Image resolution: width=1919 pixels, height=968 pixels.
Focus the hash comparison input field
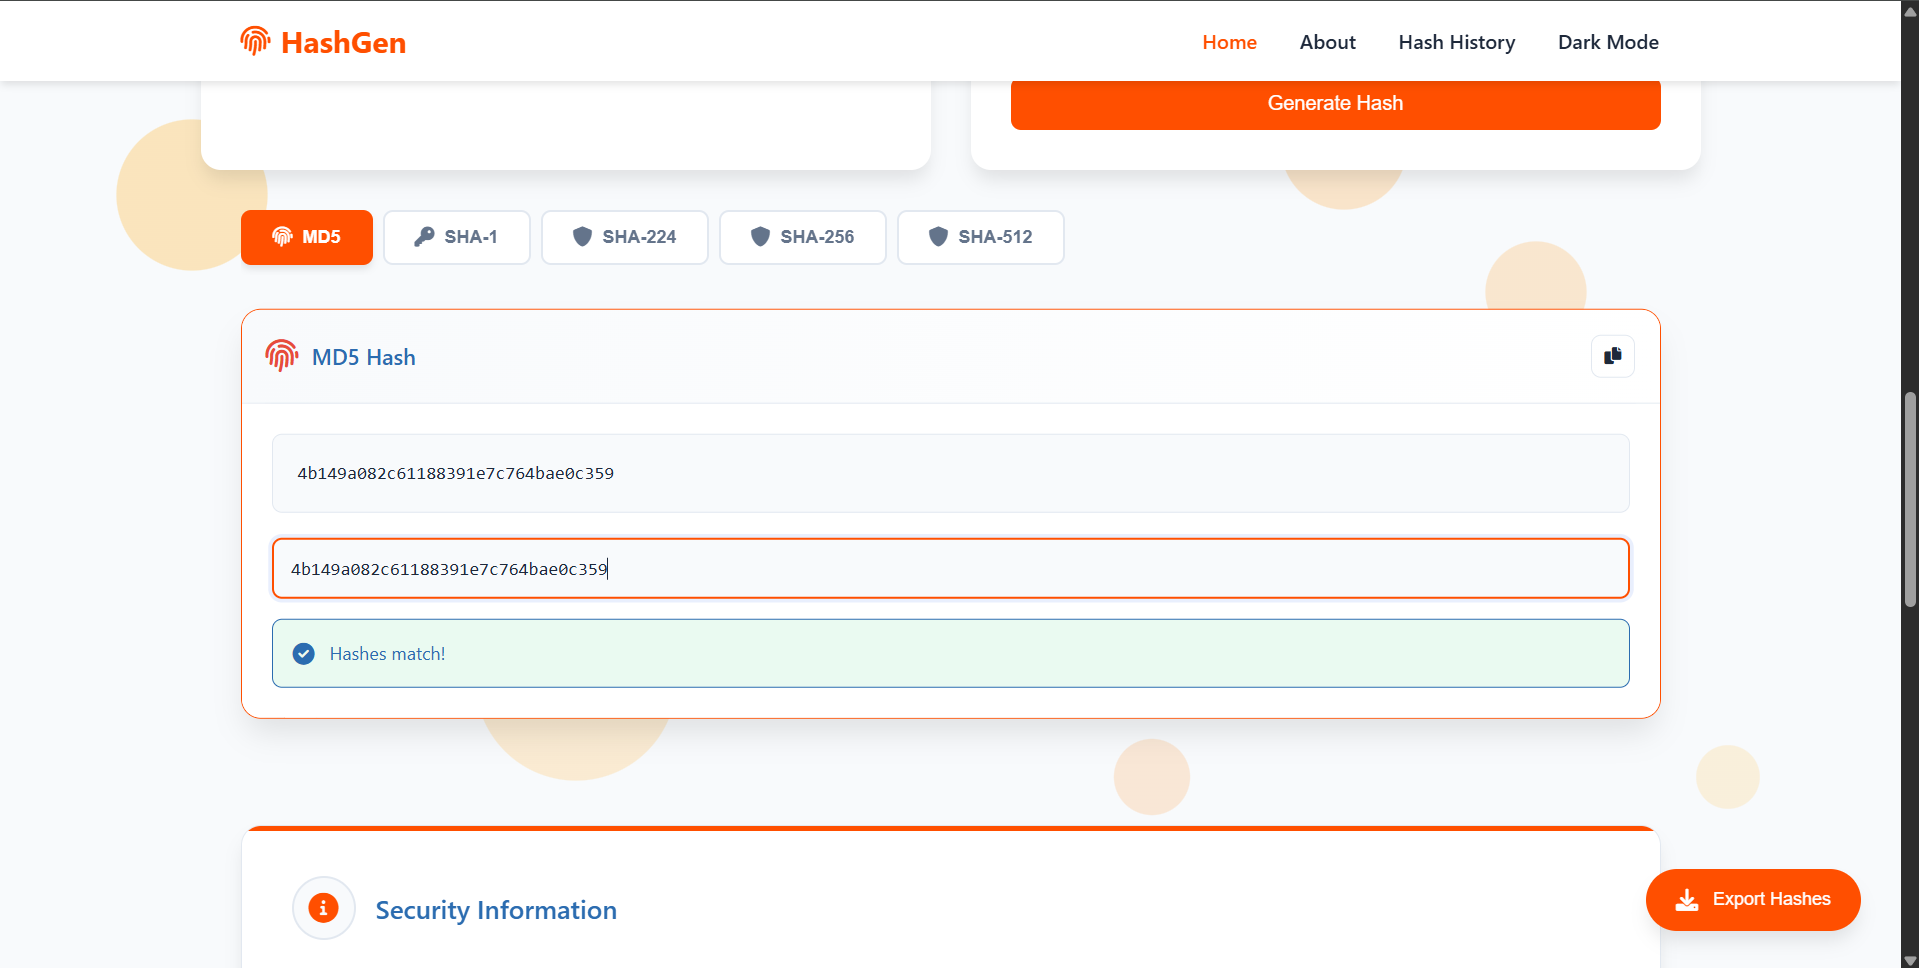point(950,569)
